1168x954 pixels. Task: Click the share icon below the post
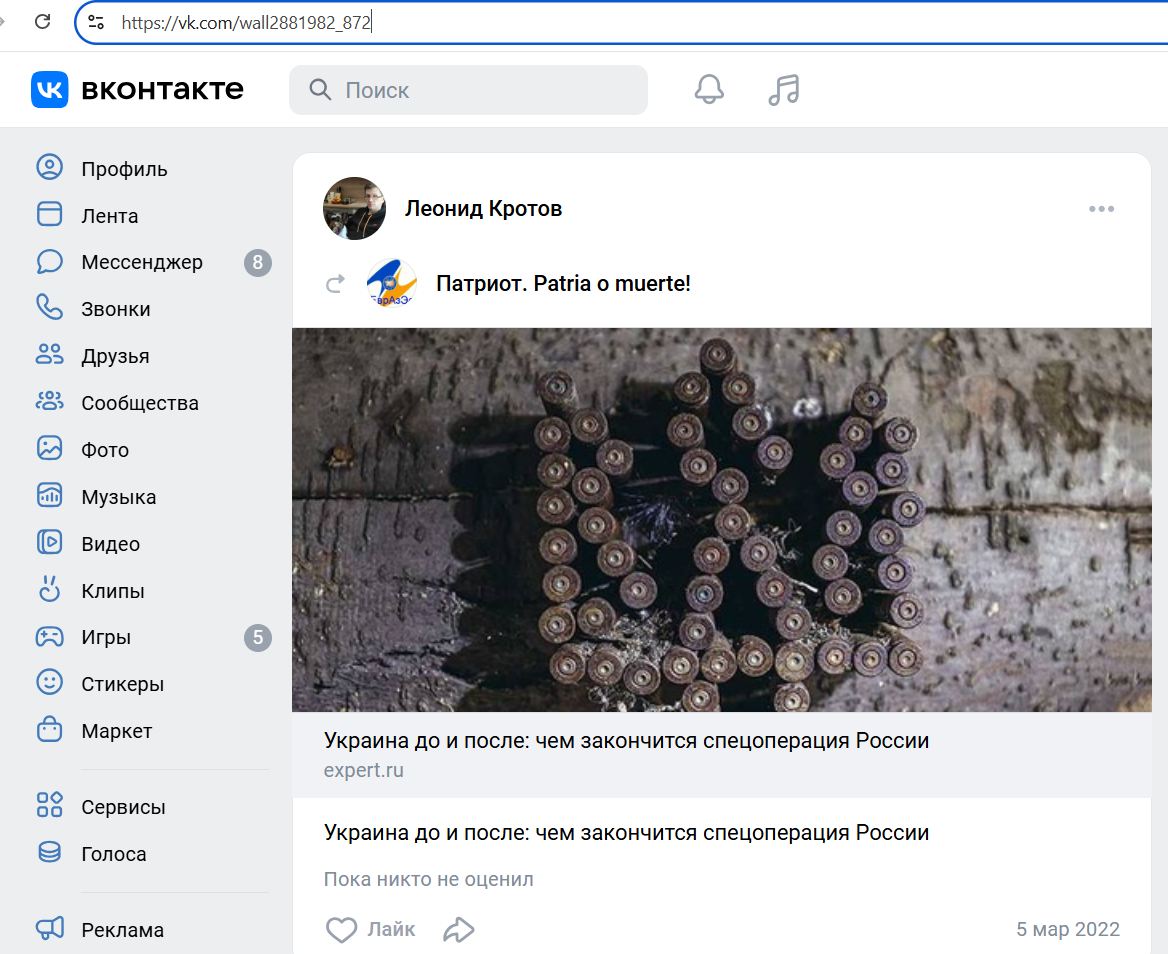pyautogui.click(x=459, y=929)
